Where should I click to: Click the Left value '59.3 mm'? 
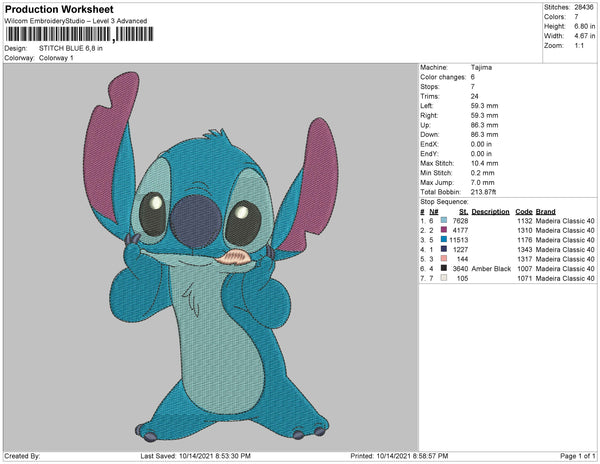[x=484, y=106]
